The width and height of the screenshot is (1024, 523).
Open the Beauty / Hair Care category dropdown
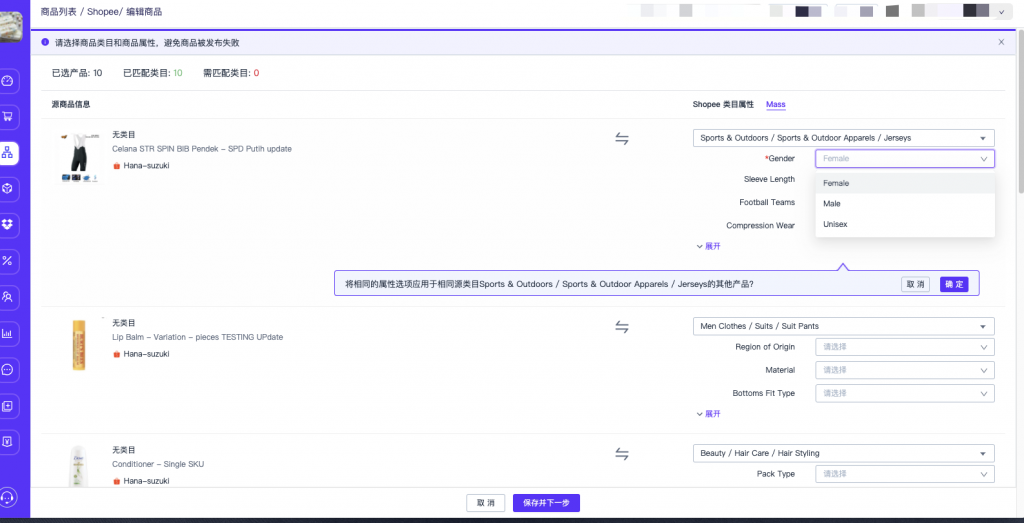pyautogui.click(x=843, y=453)
